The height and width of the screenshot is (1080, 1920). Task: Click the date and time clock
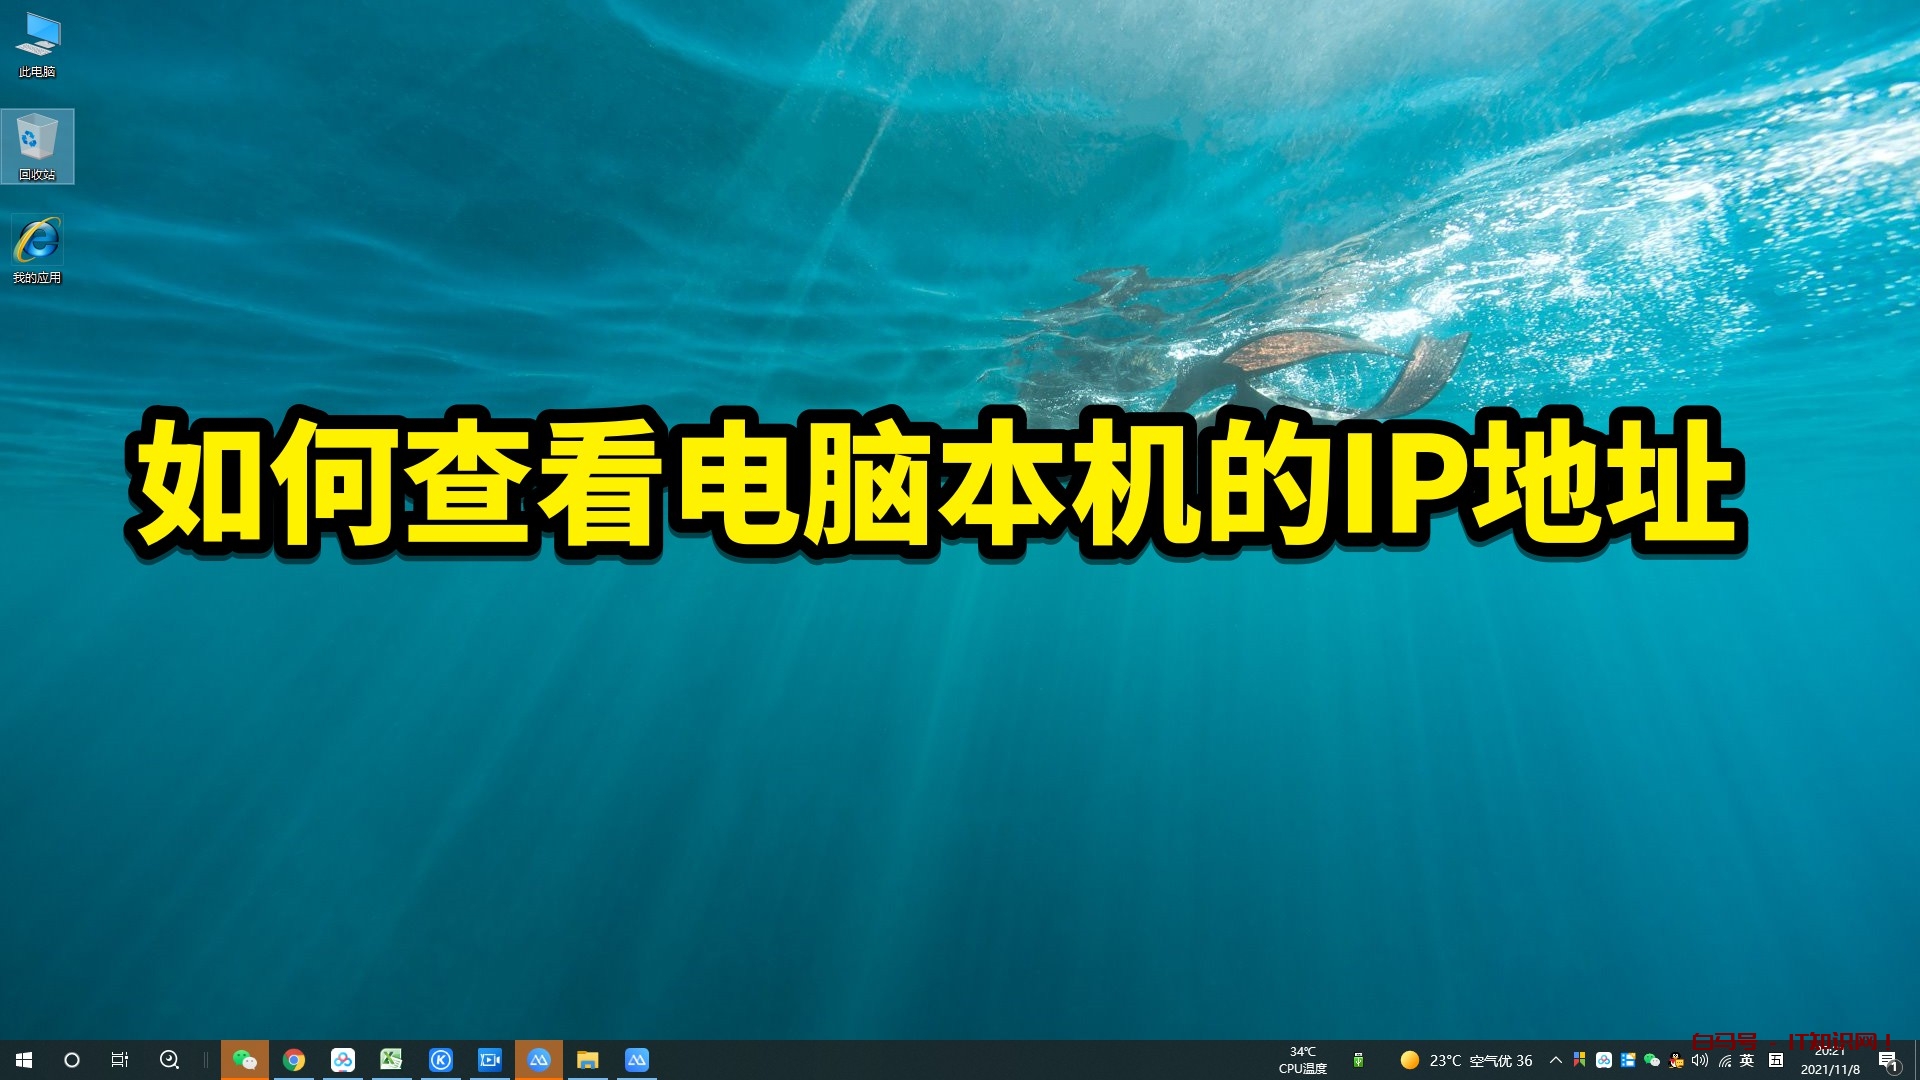(1830, 1061)
